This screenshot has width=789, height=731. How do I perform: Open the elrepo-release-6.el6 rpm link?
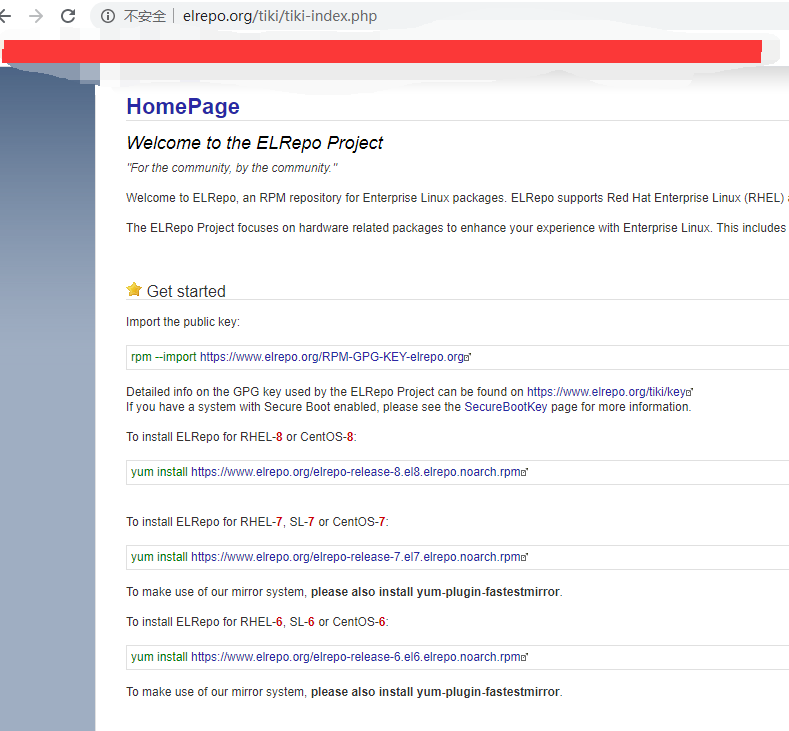356,657
